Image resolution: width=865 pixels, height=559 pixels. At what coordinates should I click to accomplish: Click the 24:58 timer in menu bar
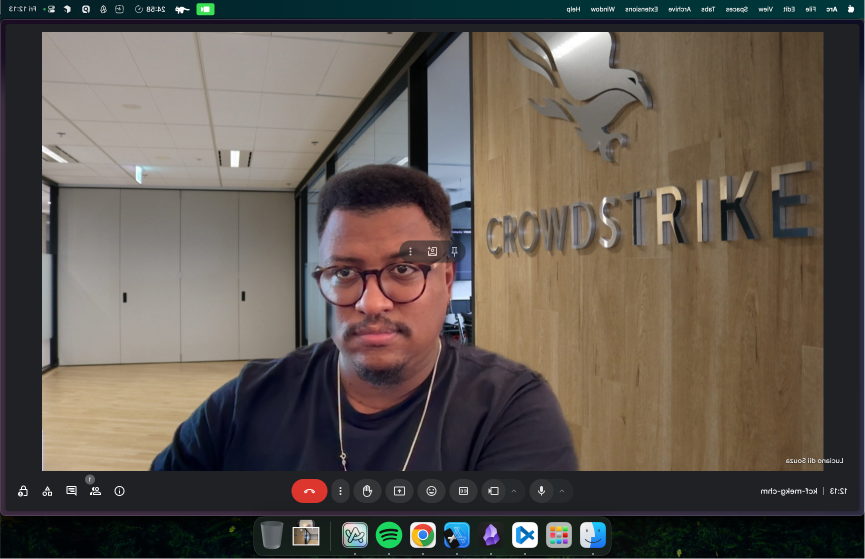coord(150,9)
